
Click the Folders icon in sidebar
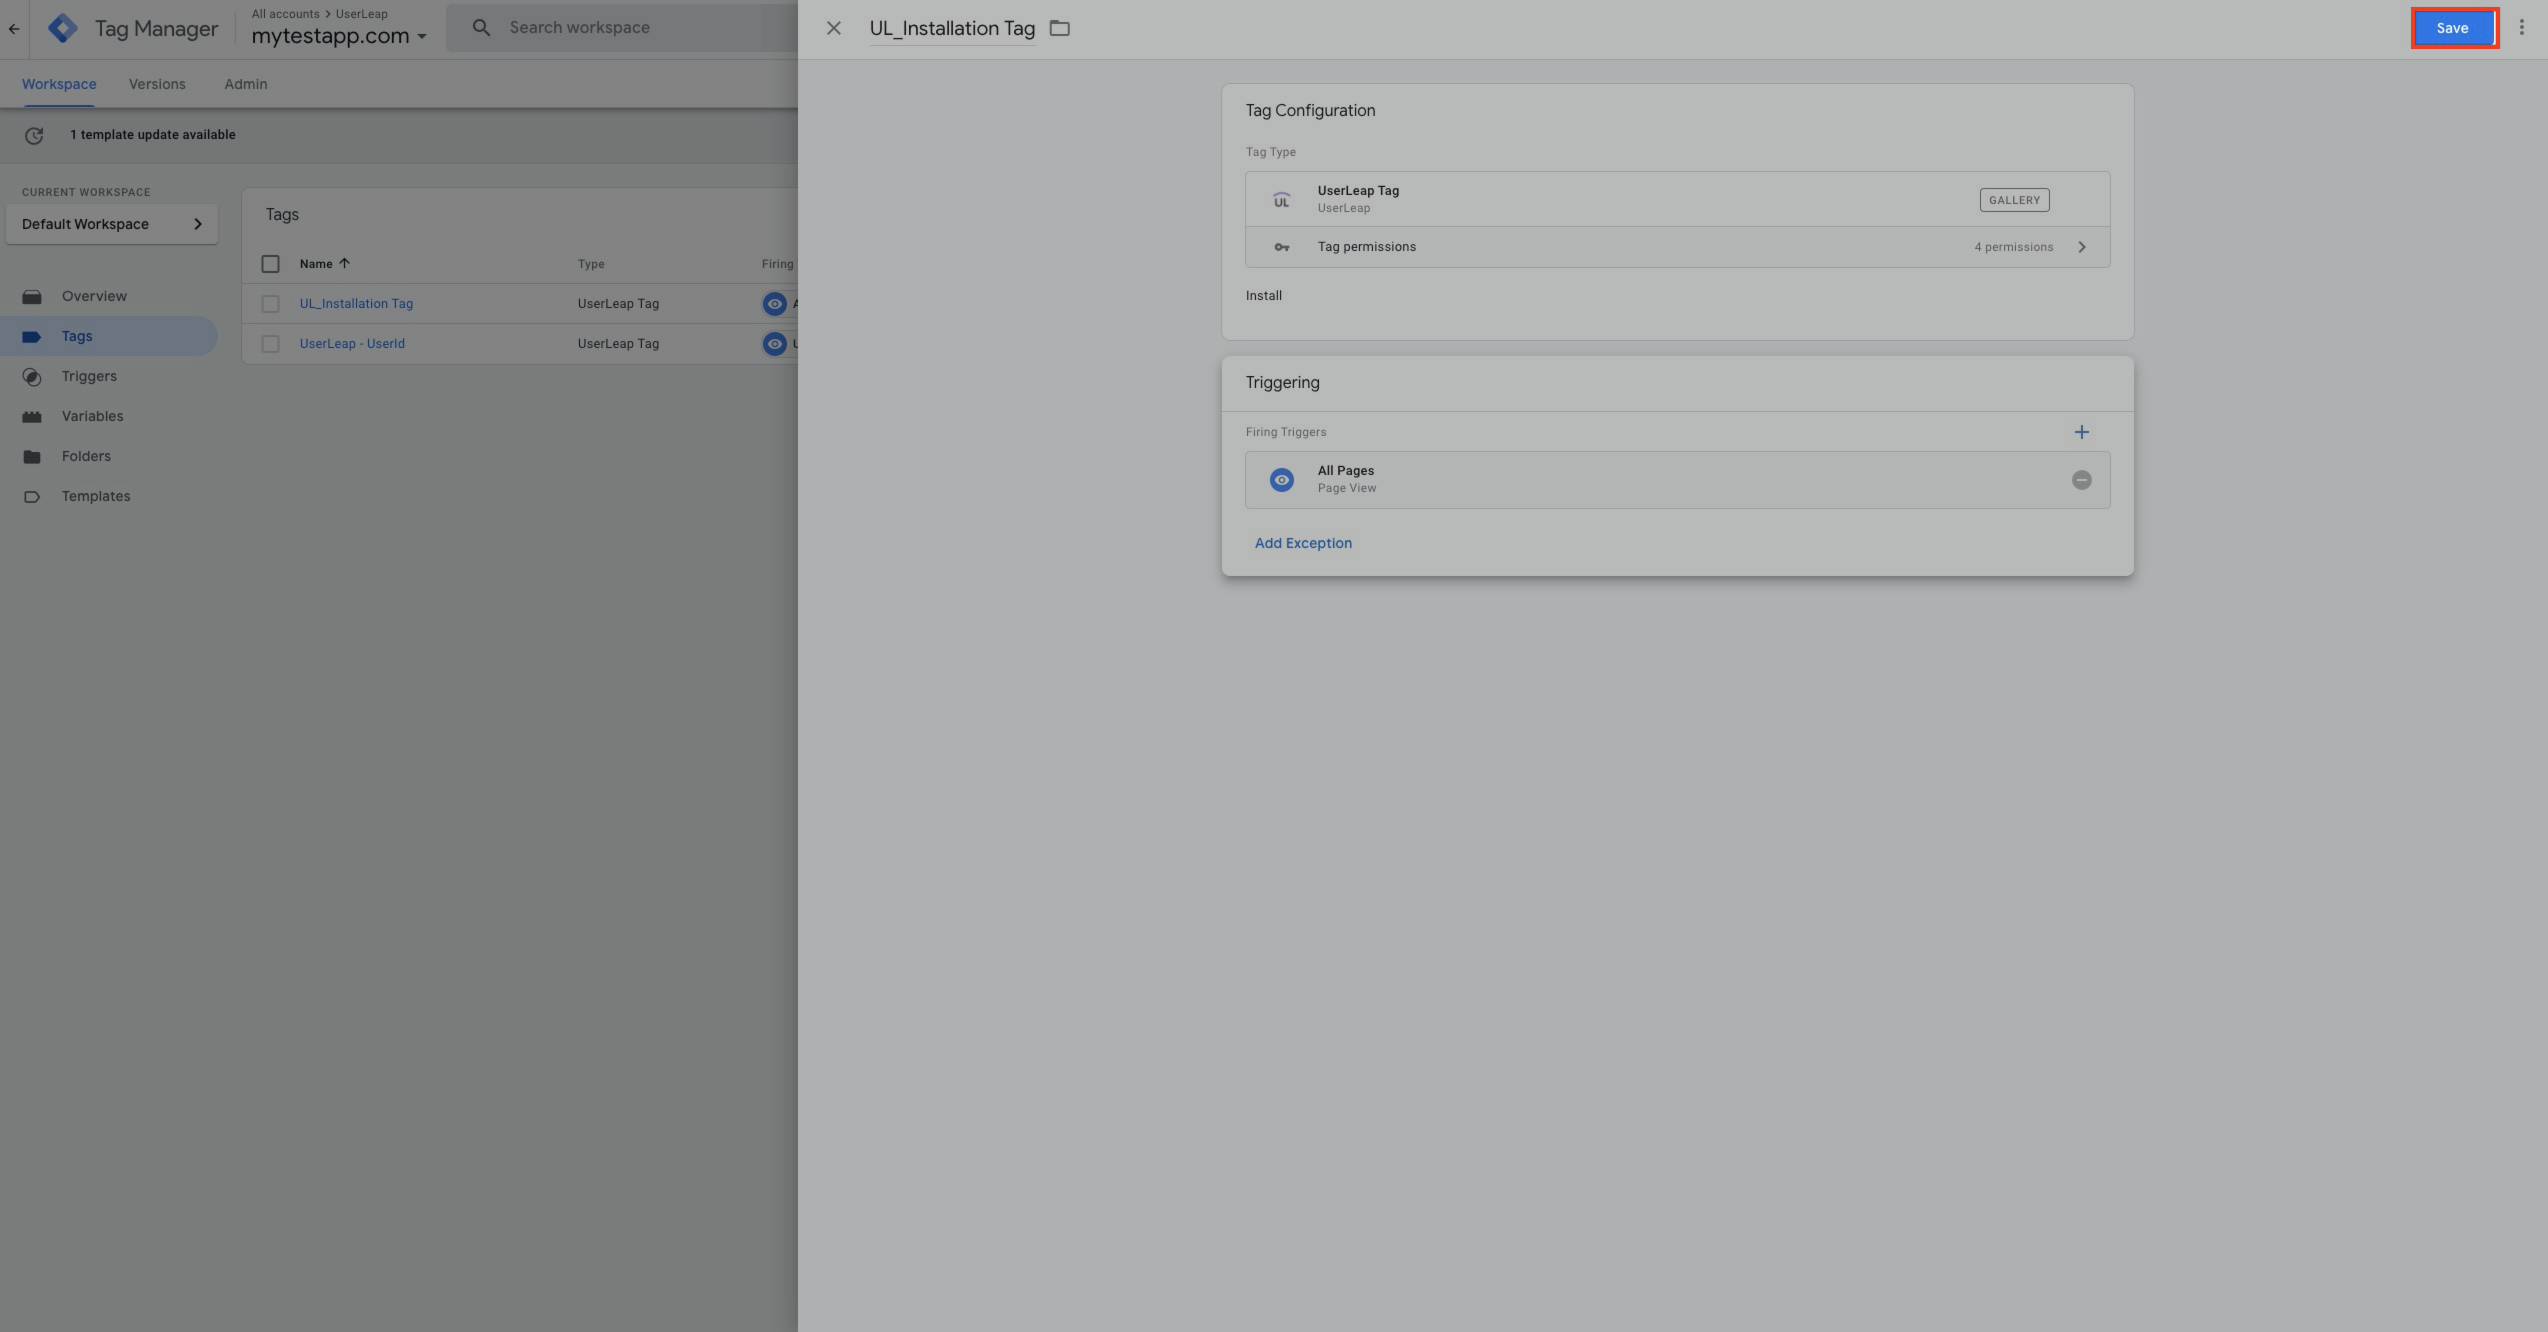click(x=32, y=457)
